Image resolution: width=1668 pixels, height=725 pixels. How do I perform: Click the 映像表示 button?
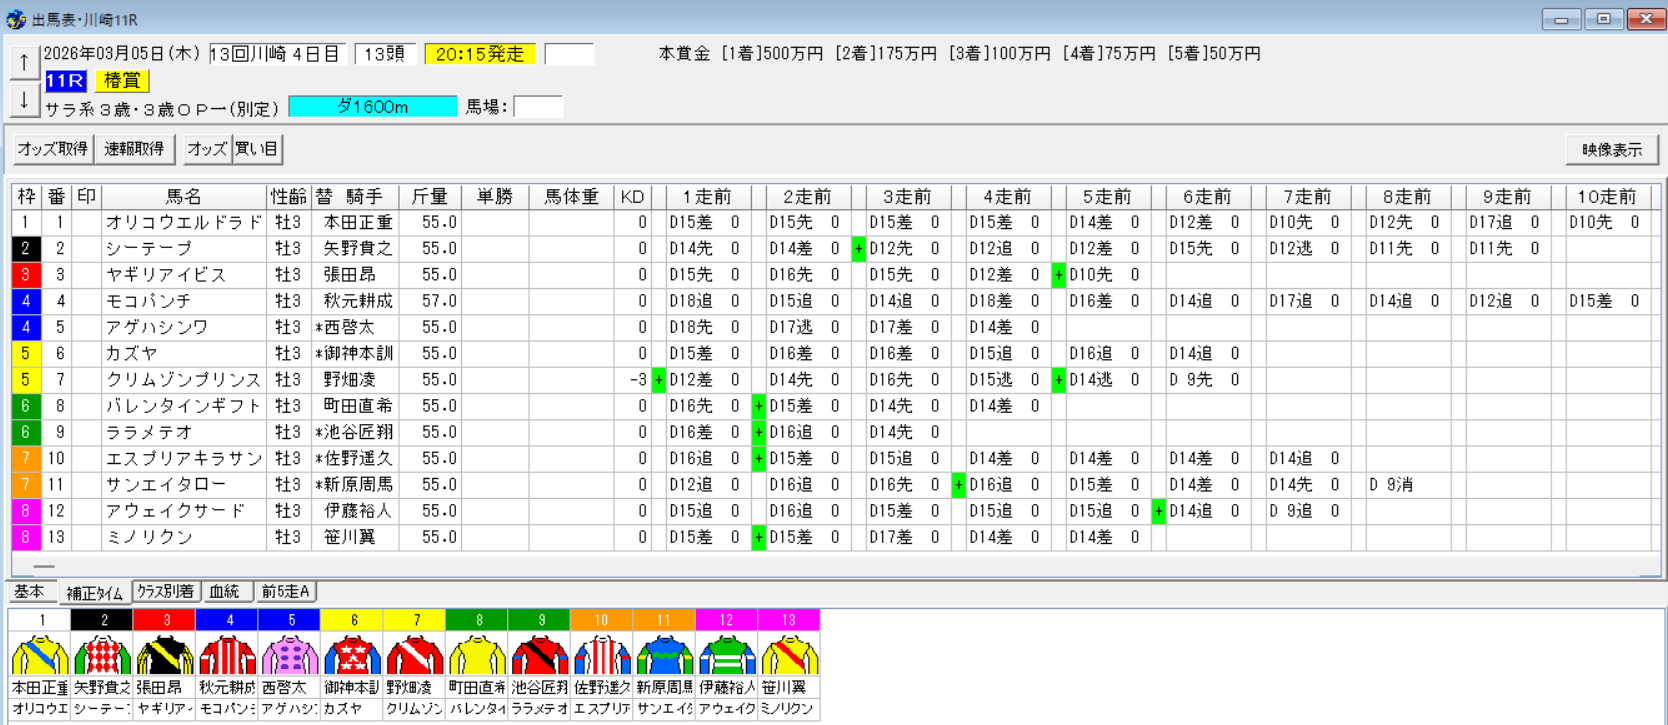click(1612, 150)
